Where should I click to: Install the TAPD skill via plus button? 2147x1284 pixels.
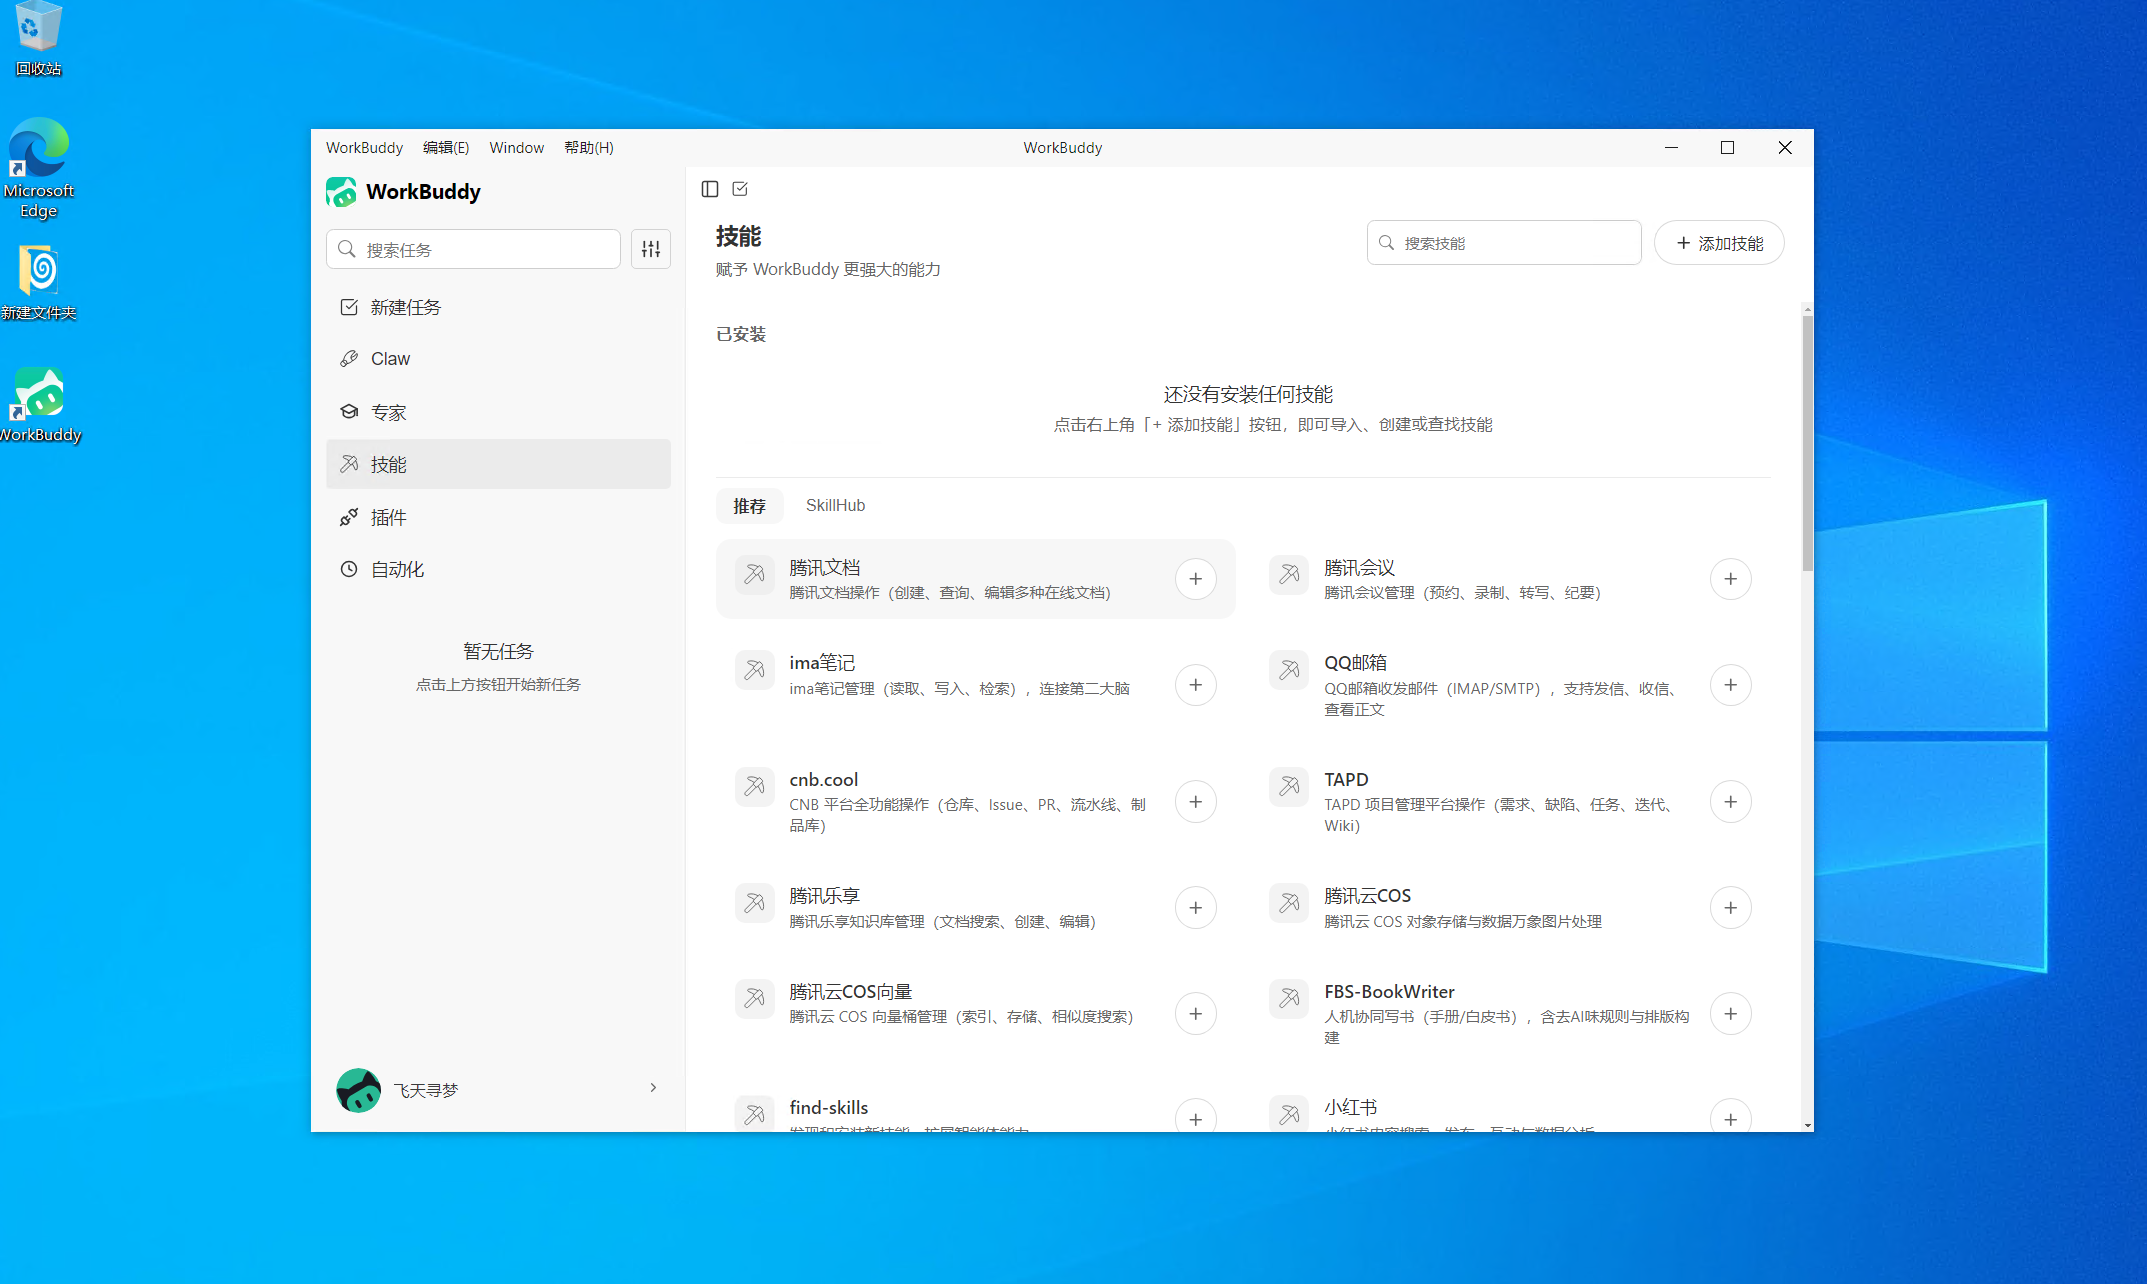[1731, 801]
